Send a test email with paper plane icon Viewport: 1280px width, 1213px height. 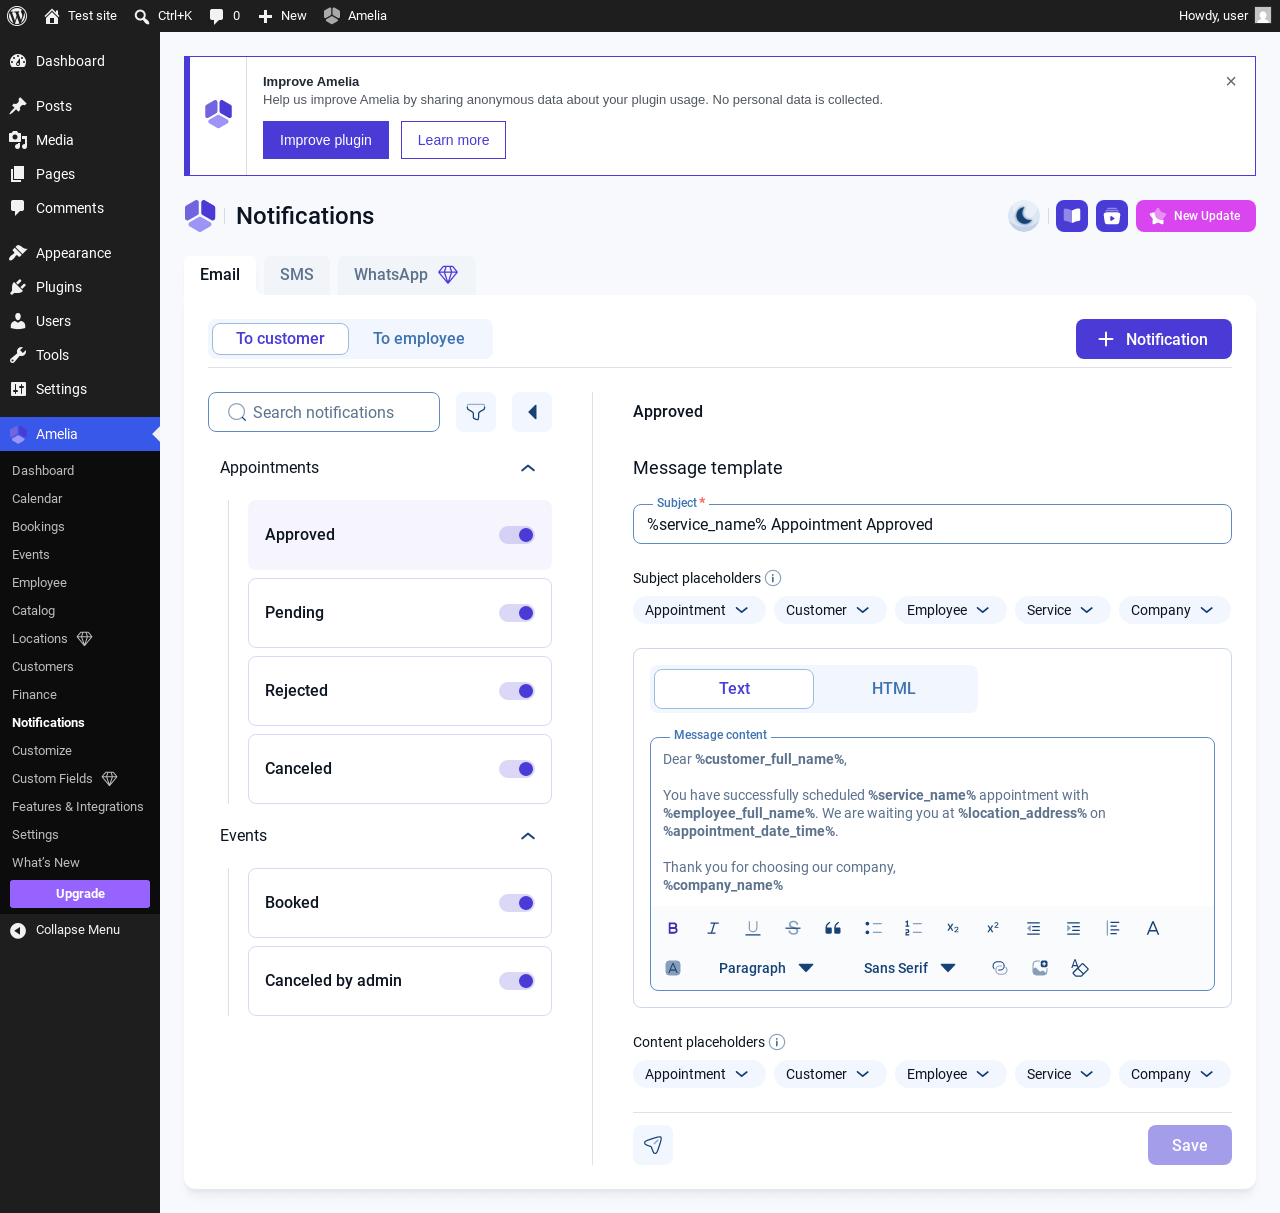(x=653, y=1145)
